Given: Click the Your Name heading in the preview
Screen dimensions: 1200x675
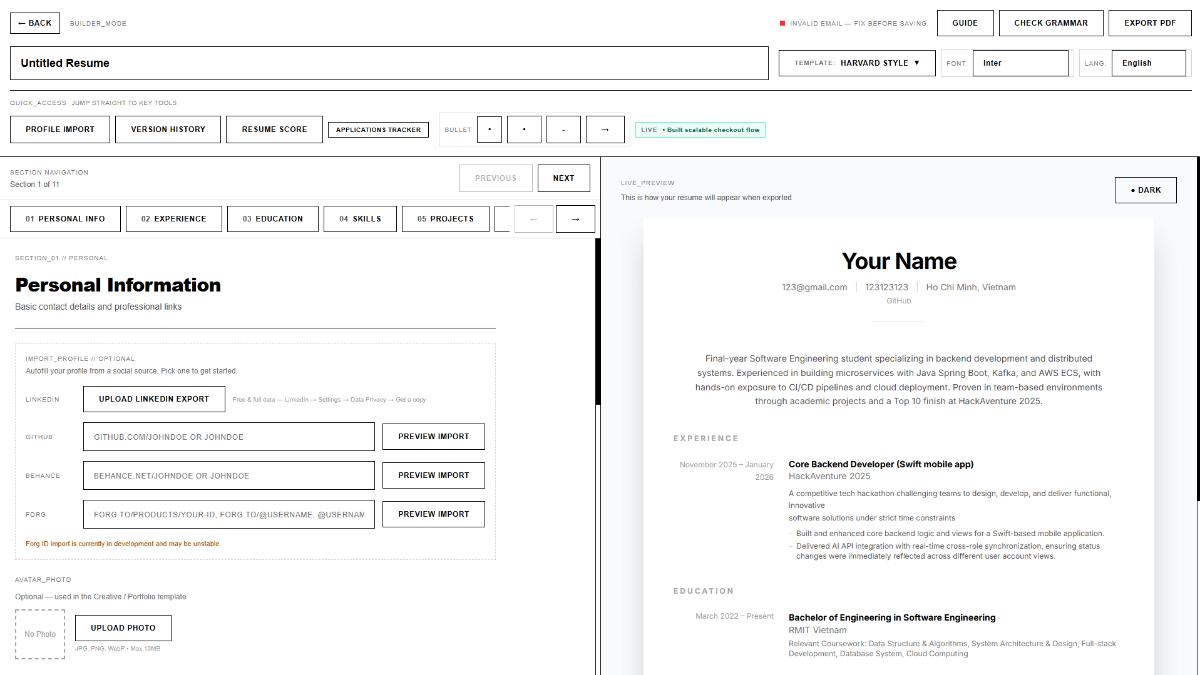Looking at the screenshot, I should click(899, 261).
